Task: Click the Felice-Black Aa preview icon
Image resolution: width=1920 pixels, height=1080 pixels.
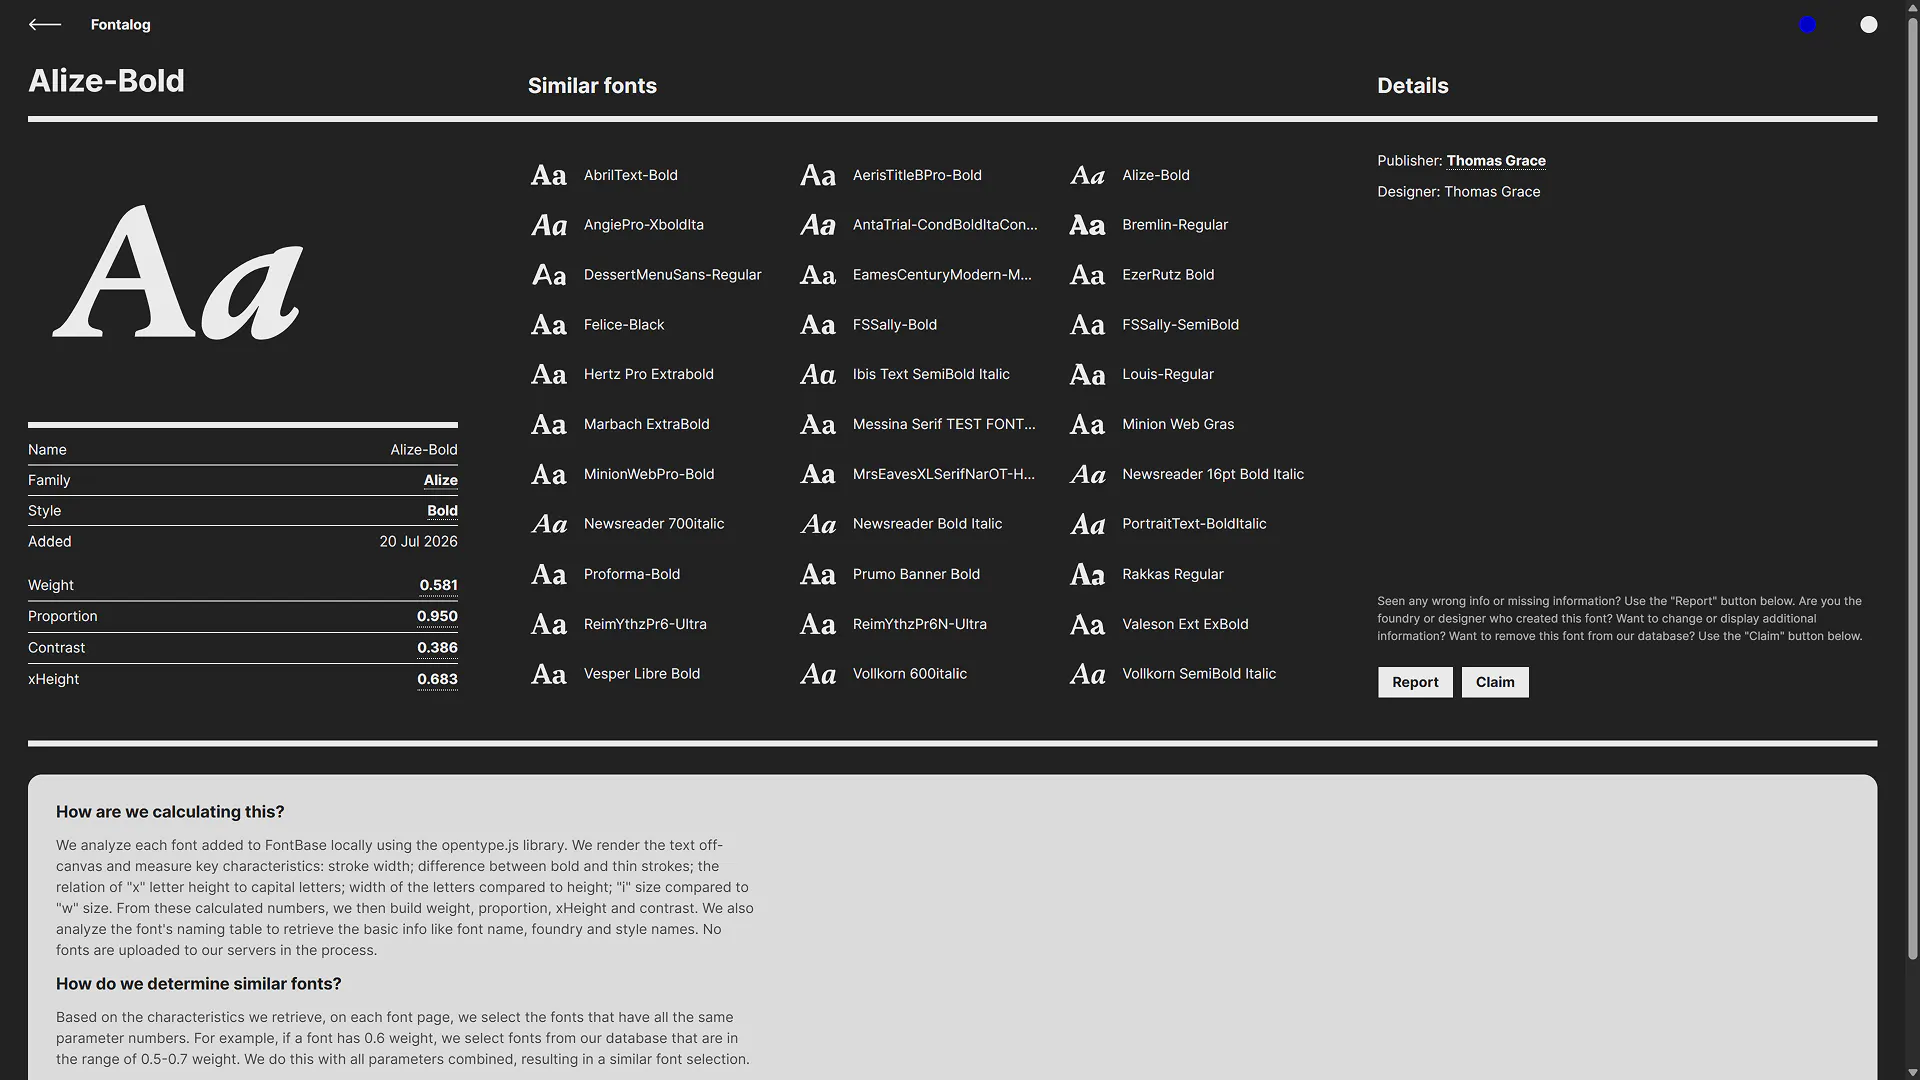Action: pos(549,325)
